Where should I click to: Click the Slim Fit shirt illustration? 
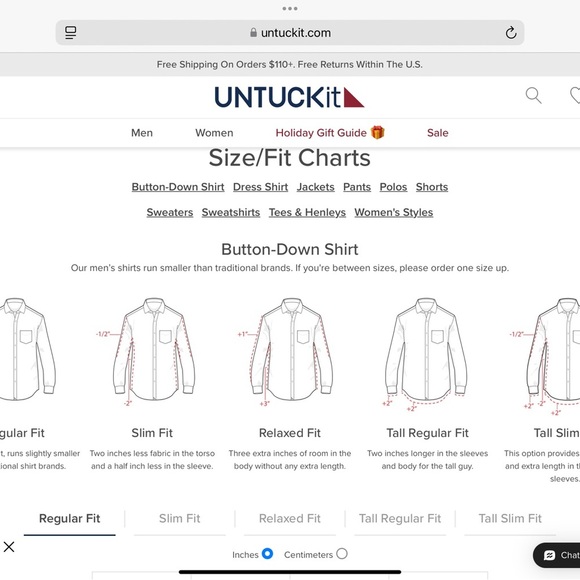tap(153, 350)
